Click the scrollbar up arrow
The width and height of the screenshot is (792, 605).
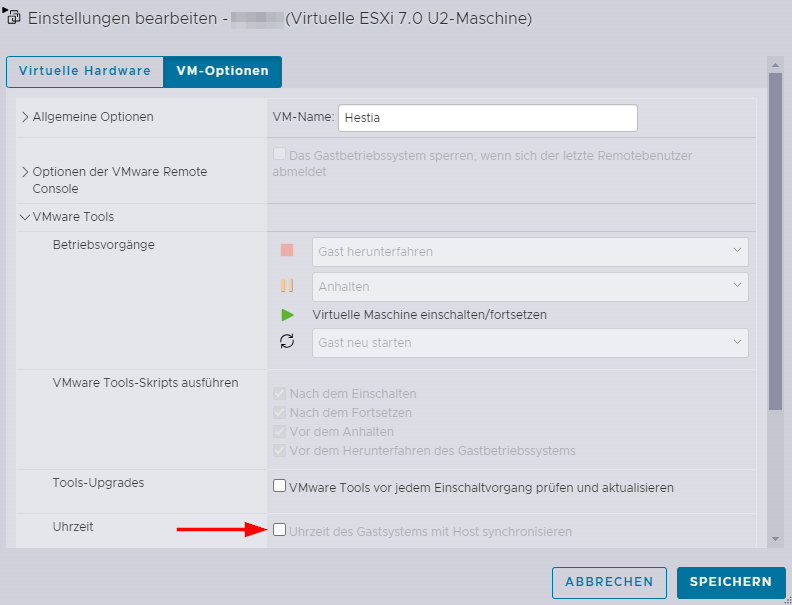[775, 65]
